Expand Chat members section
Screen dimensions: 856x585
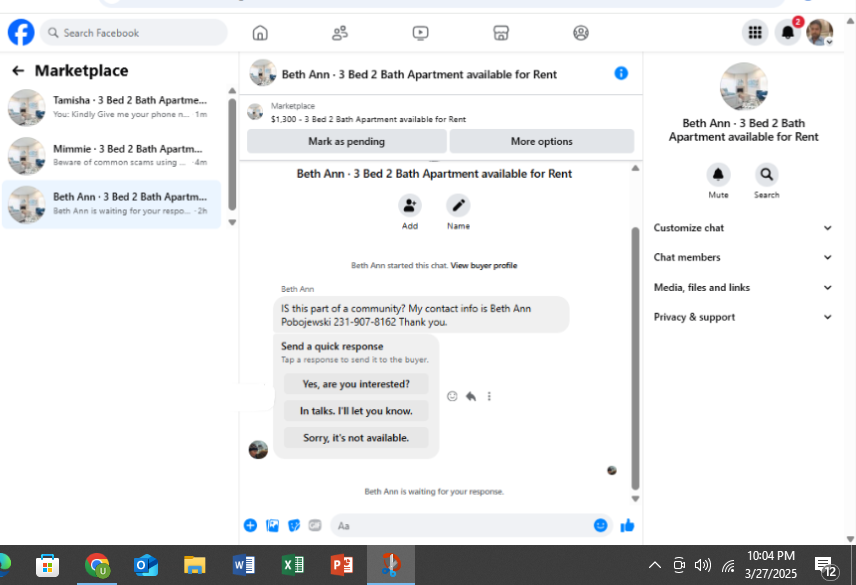click(x=742, y=258)
